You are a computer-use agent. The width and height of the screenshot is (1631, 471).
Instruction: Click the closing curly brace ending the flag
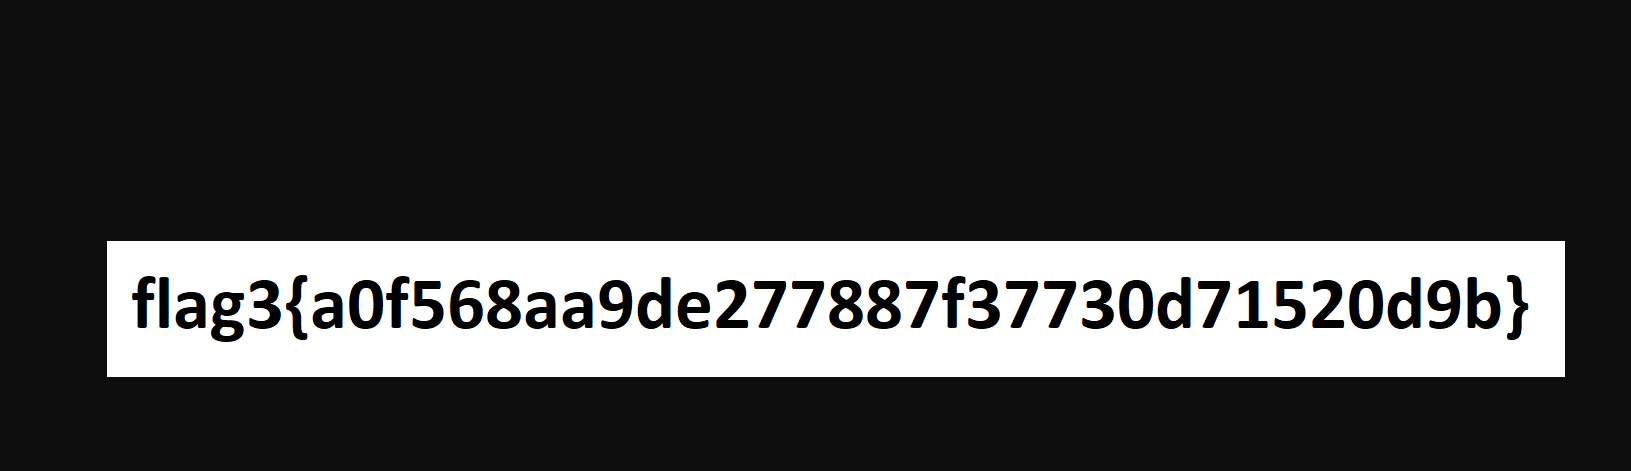1516,310
